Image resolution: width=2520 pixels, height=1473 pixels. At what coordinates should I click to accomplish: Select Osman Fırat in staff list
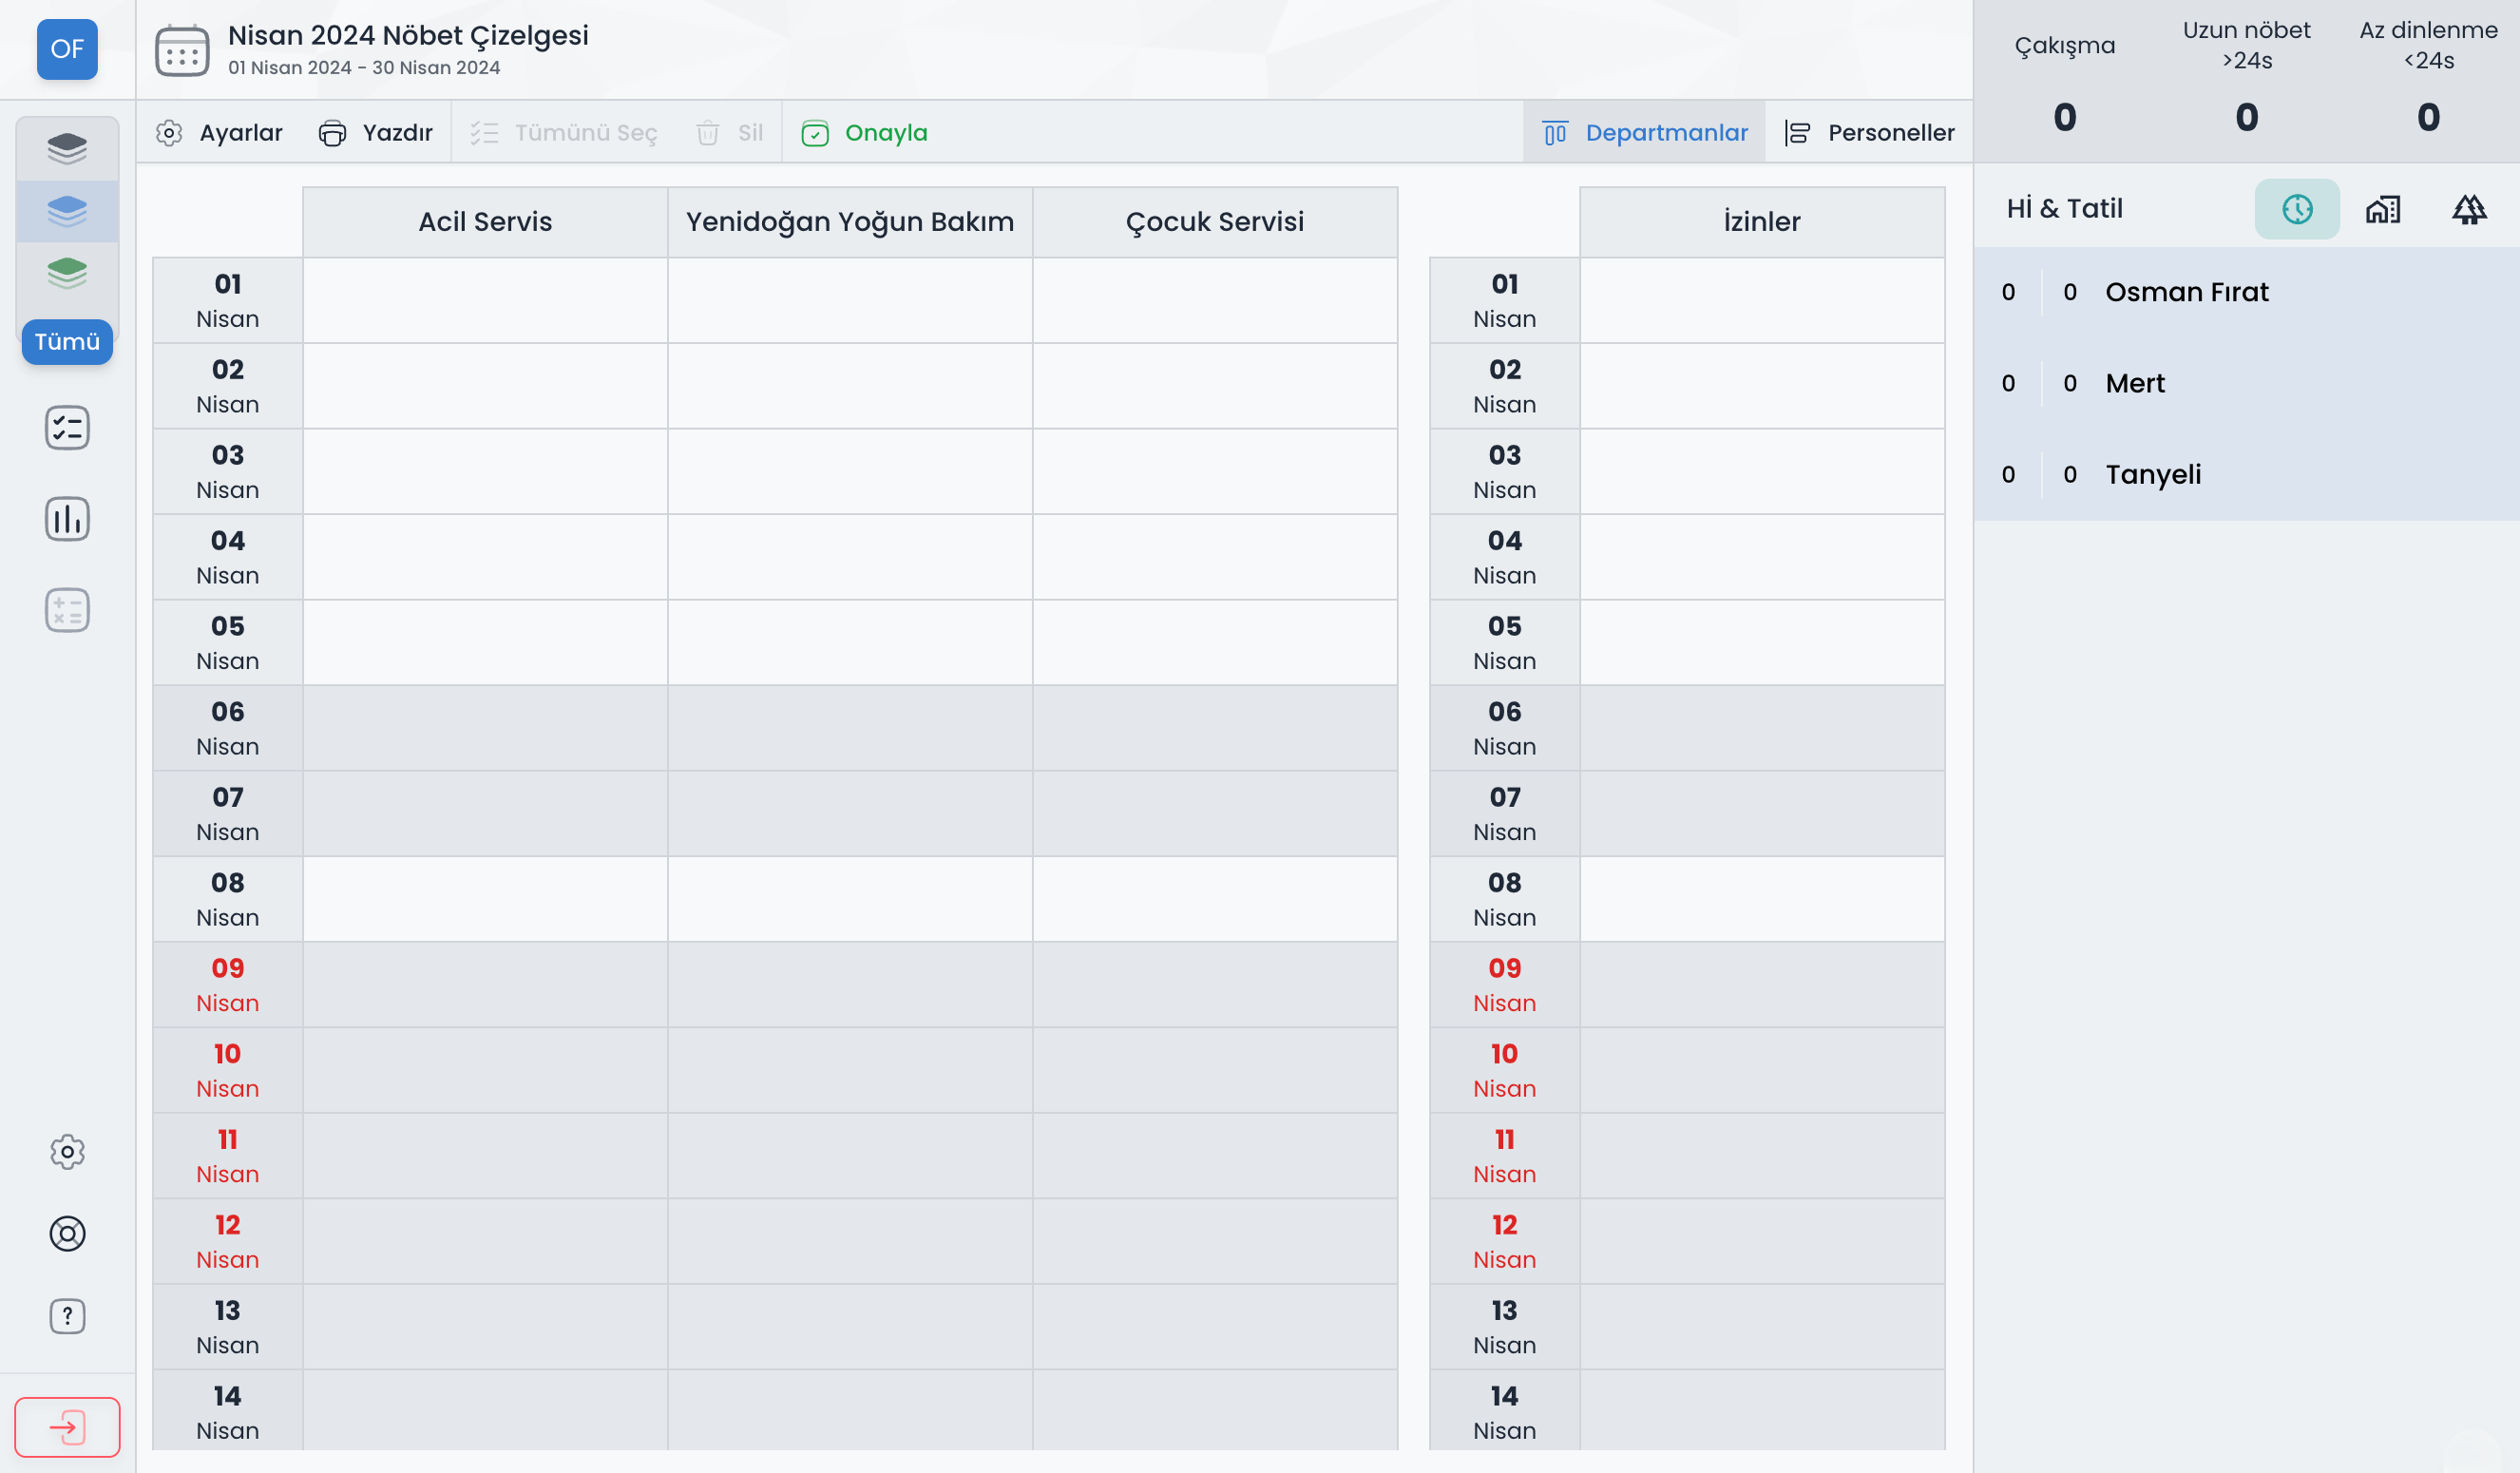coord(2186,292)
